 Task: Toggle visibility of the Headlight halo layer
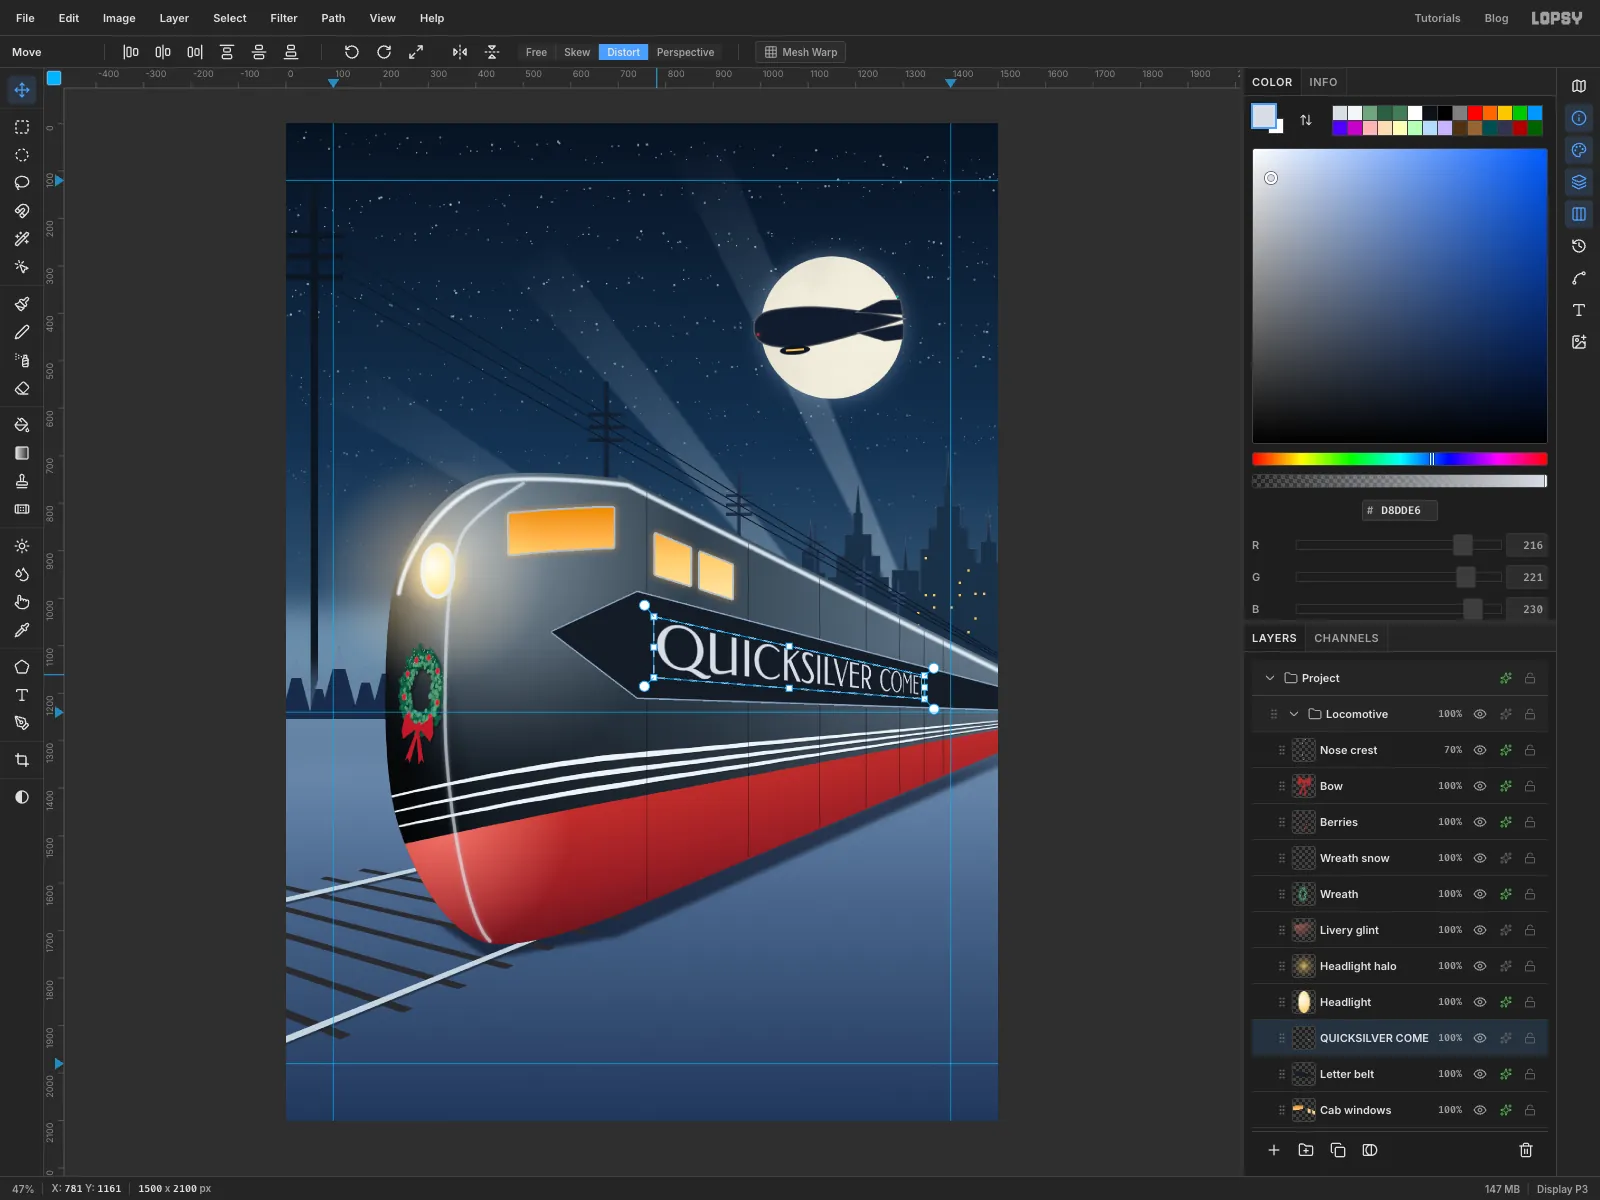pyautogui.click(x=1480, y=966)
